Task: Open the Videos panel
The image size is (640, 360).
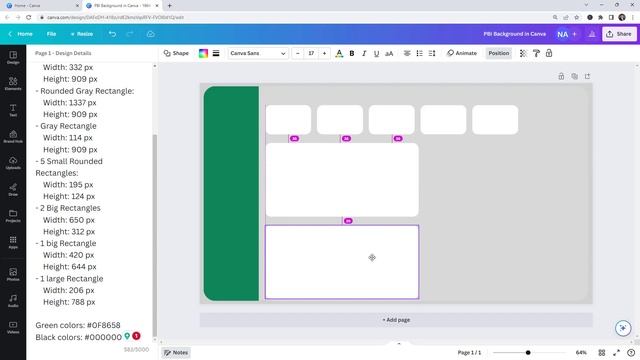Action: 13,327
